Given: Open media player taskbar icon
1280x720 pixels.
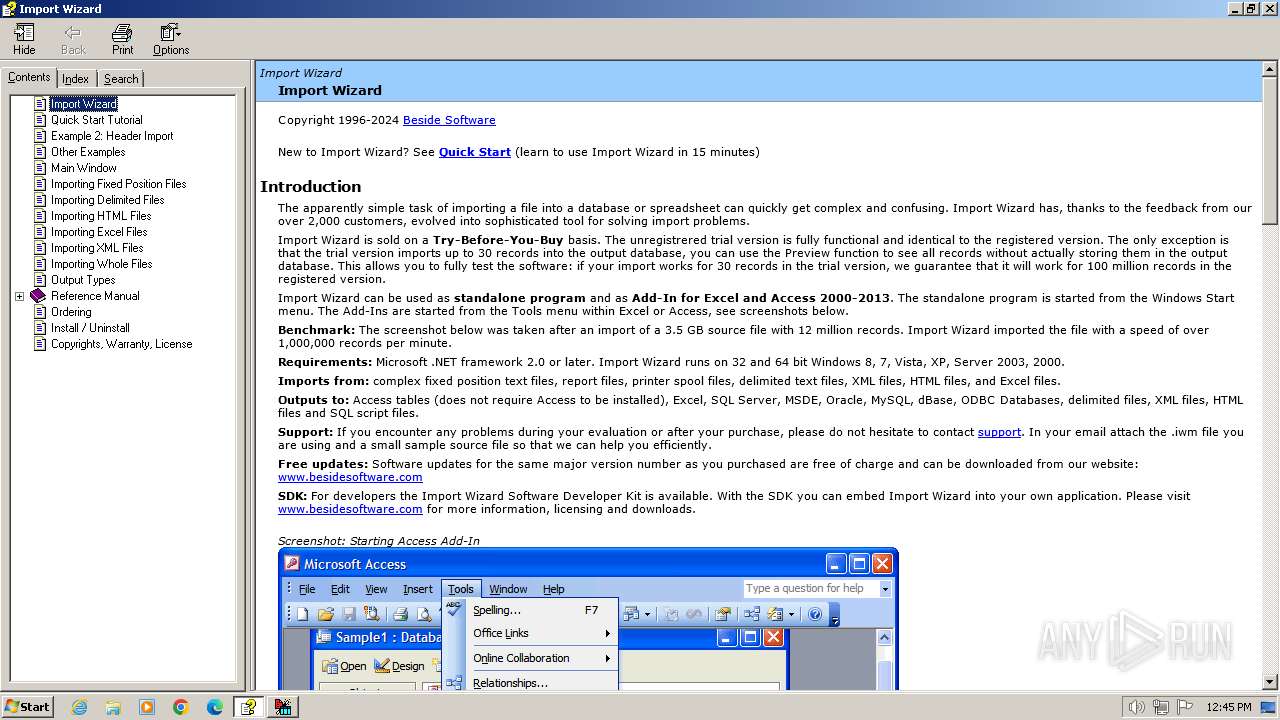Looking at the screenshot, I should click(x=147, y=707).
